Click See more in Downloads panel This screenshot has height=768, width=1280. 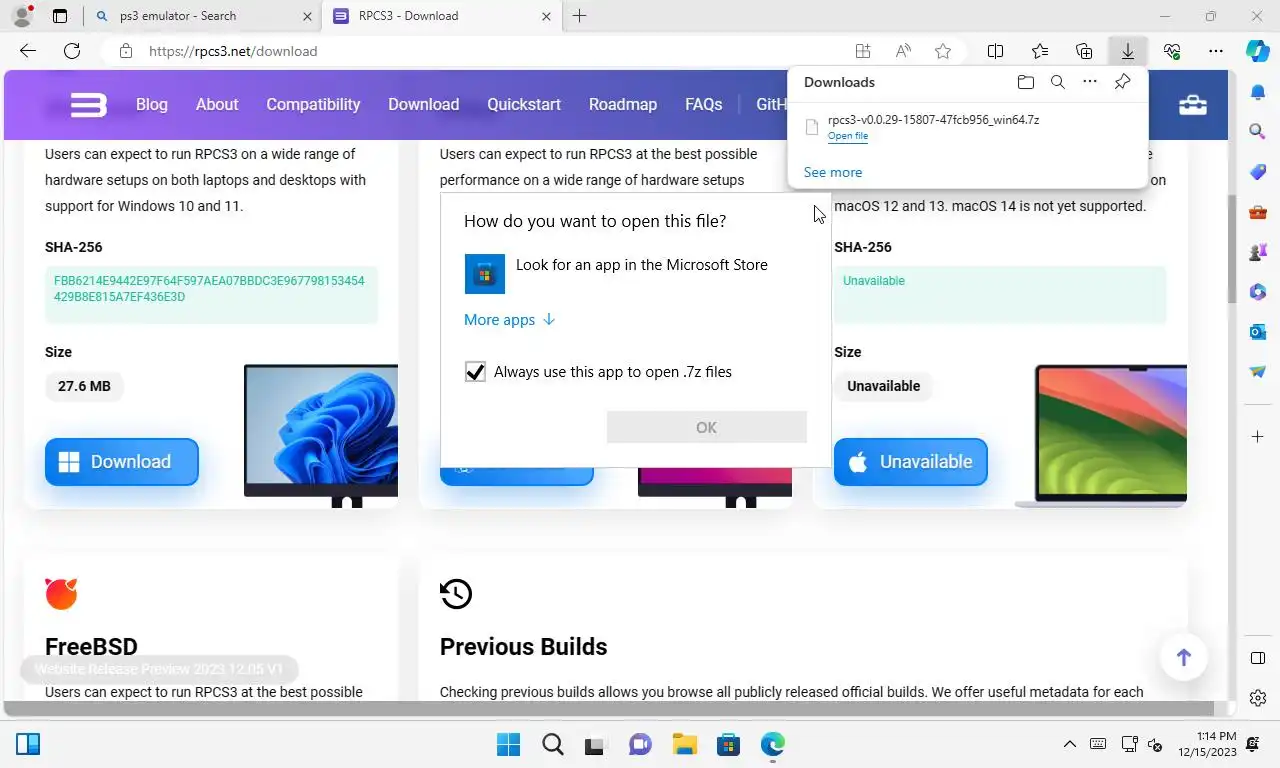[x=833, y=172]
